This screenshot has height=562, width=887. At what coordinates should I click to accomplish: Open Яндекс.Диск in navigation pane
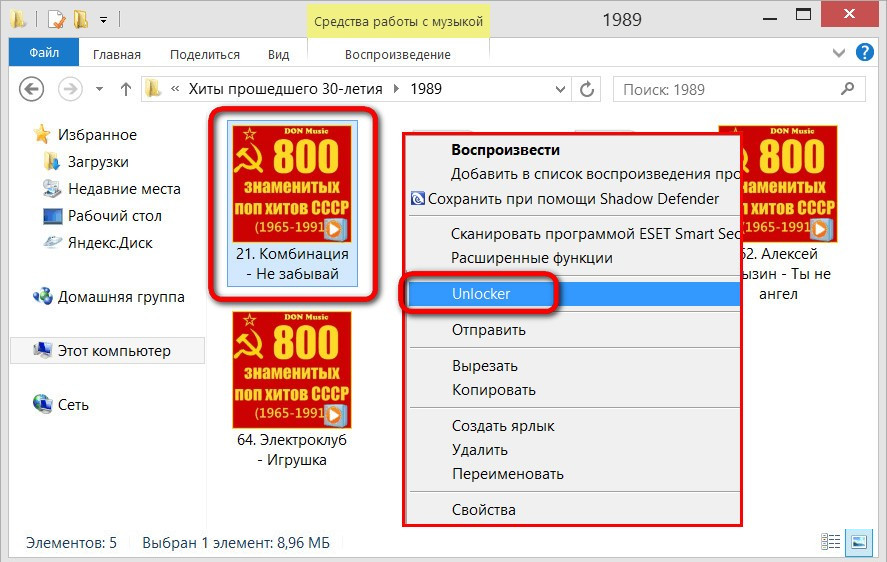110,243
